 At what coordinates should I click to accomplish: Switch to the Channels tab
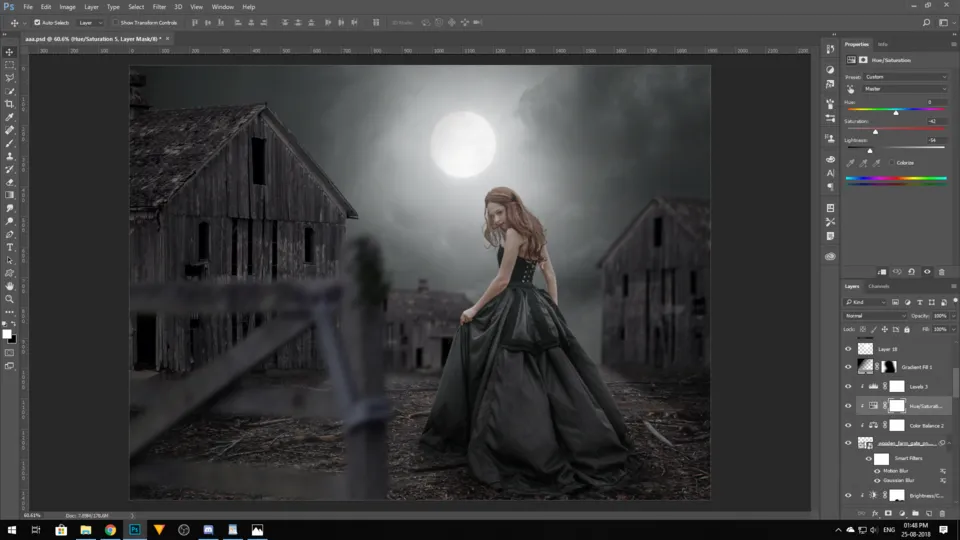click(x=879, y=286)
